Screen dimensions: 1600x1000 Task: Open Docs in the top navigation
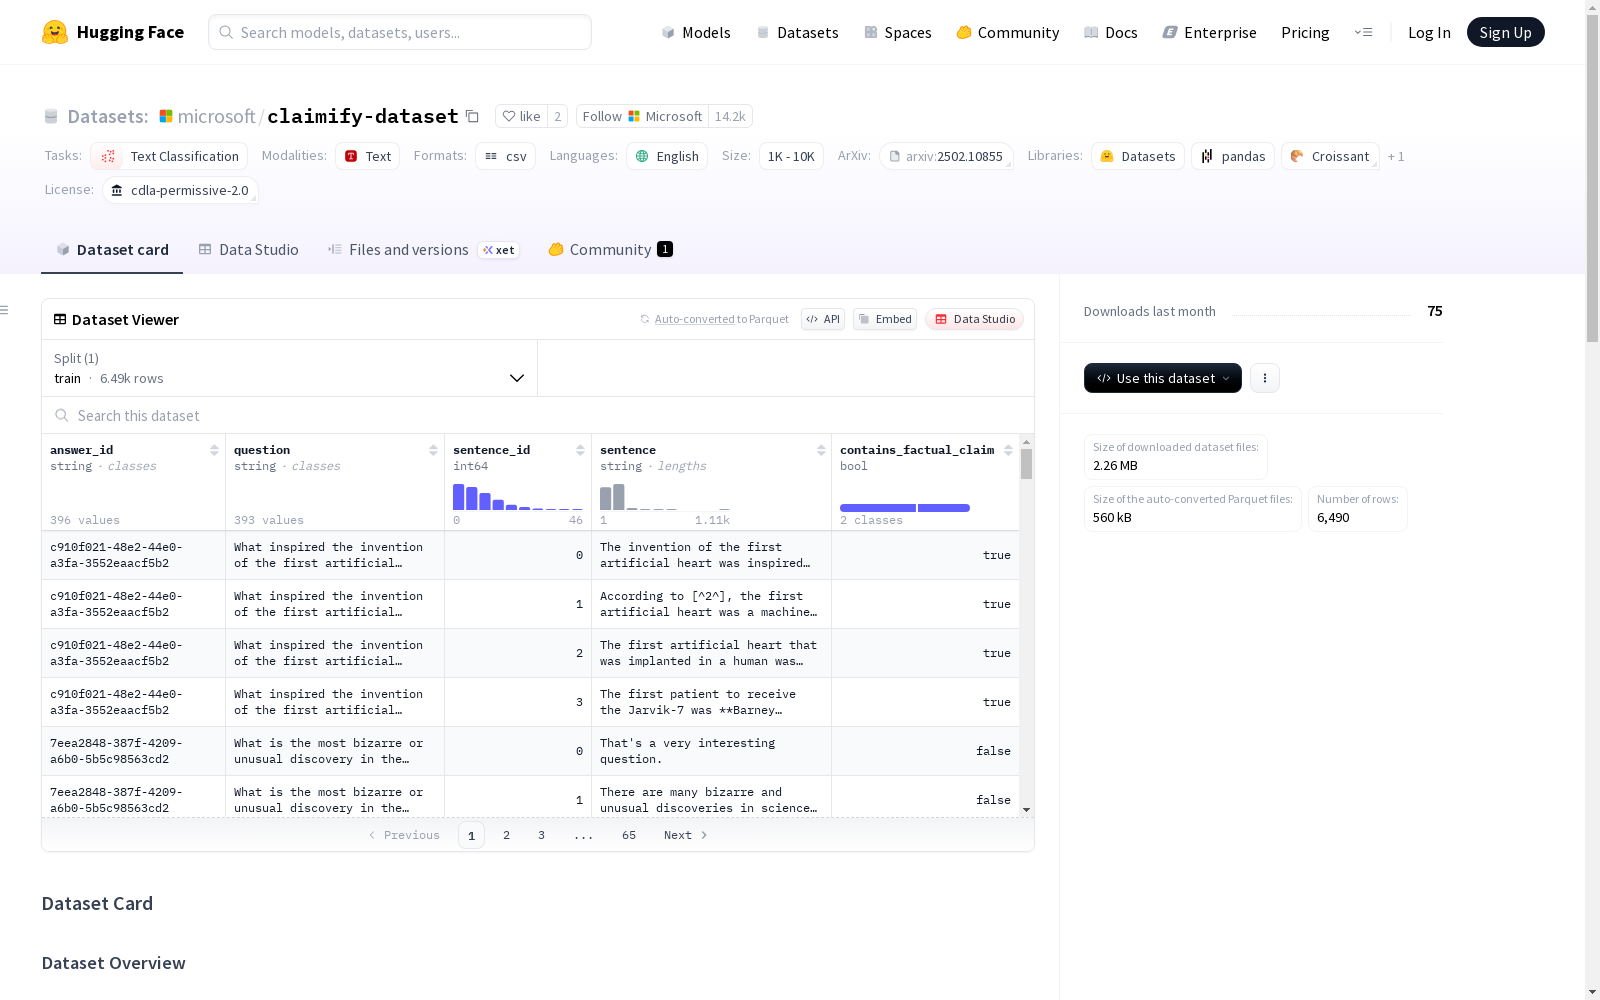tap(1110, 32)
